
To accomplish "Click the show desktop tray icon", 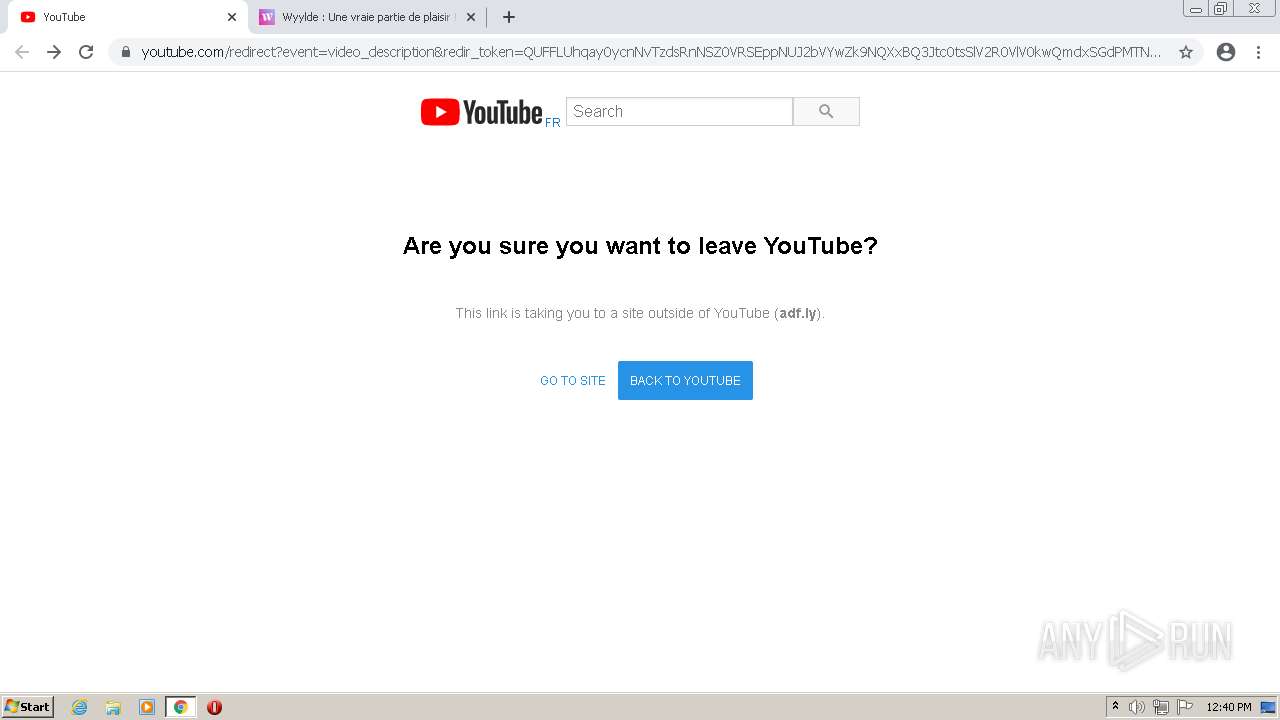I will 1268,707.
